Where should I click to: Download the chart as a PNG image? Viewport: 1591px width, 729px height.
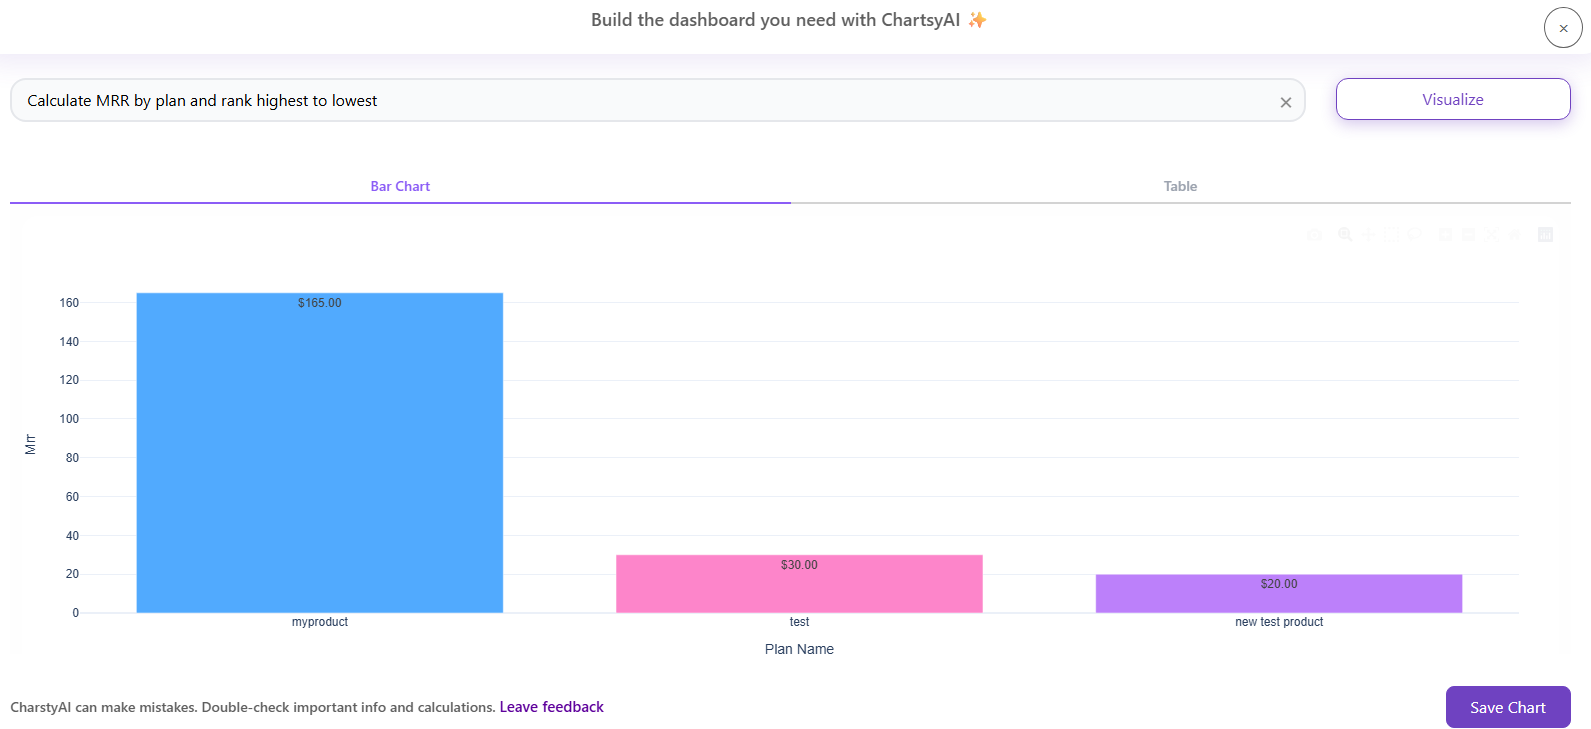tap(1314, 234)
